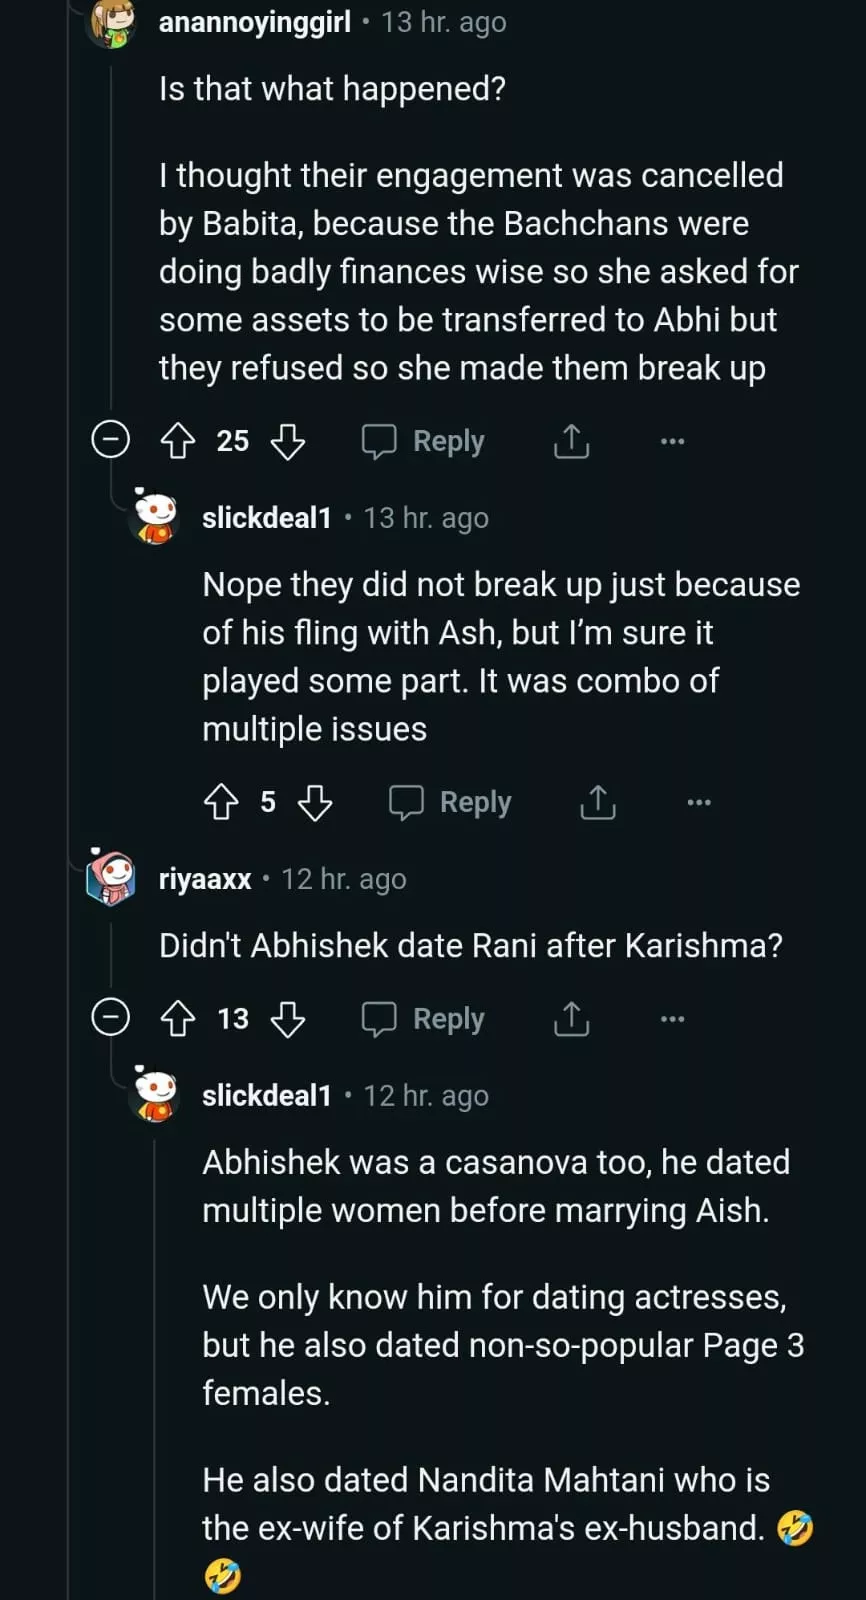Screen dimensions: 866x1600
Task: Downvote riyaaxx's comment about Rani
Action: coord(288,1019)
